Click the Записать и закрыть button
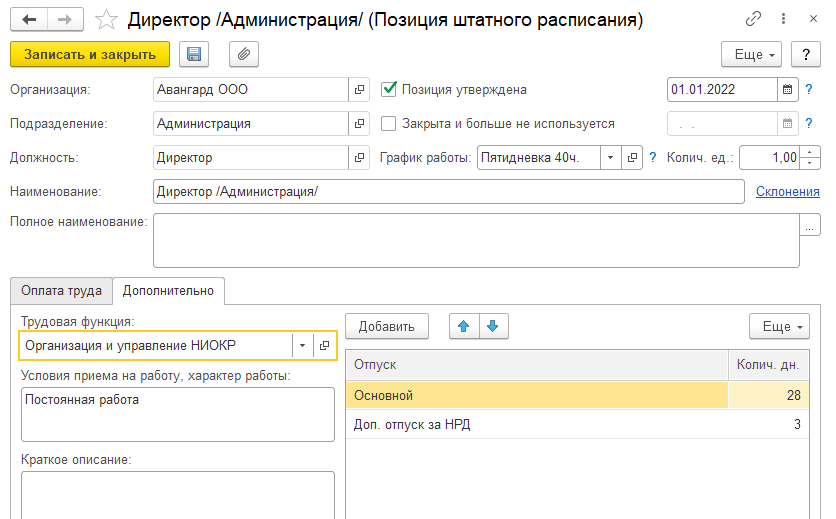 [x=90, y=54]
